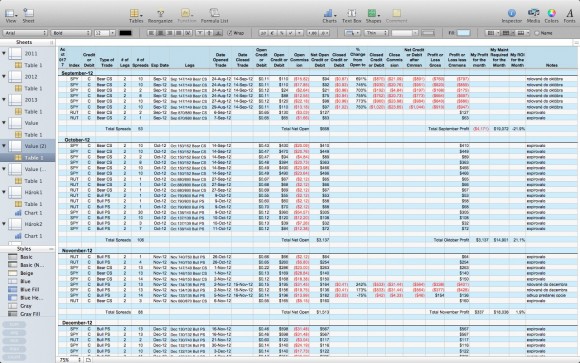Select the 2011 sheet
This screenshot has width=580, height=363.
[x=28, y=54]
